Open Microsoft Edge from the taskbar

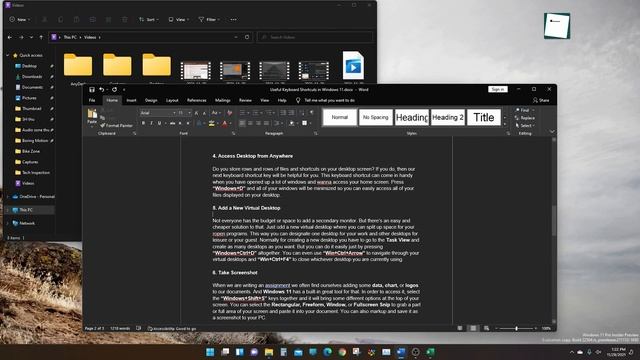[x=328, y=352]
